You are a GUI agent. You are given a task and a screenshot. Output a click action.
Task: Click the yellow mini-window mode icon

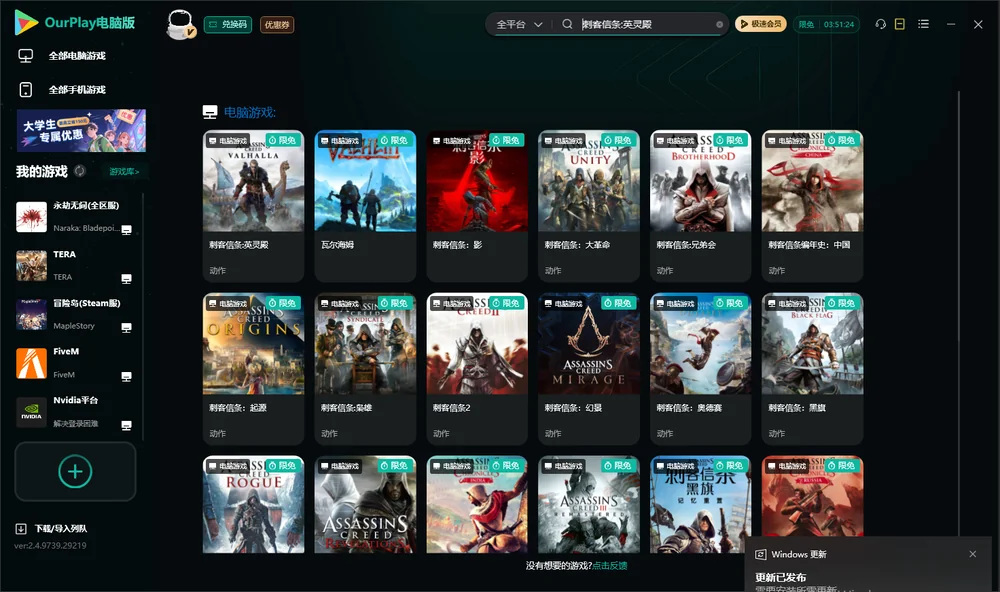pos(900,24)
